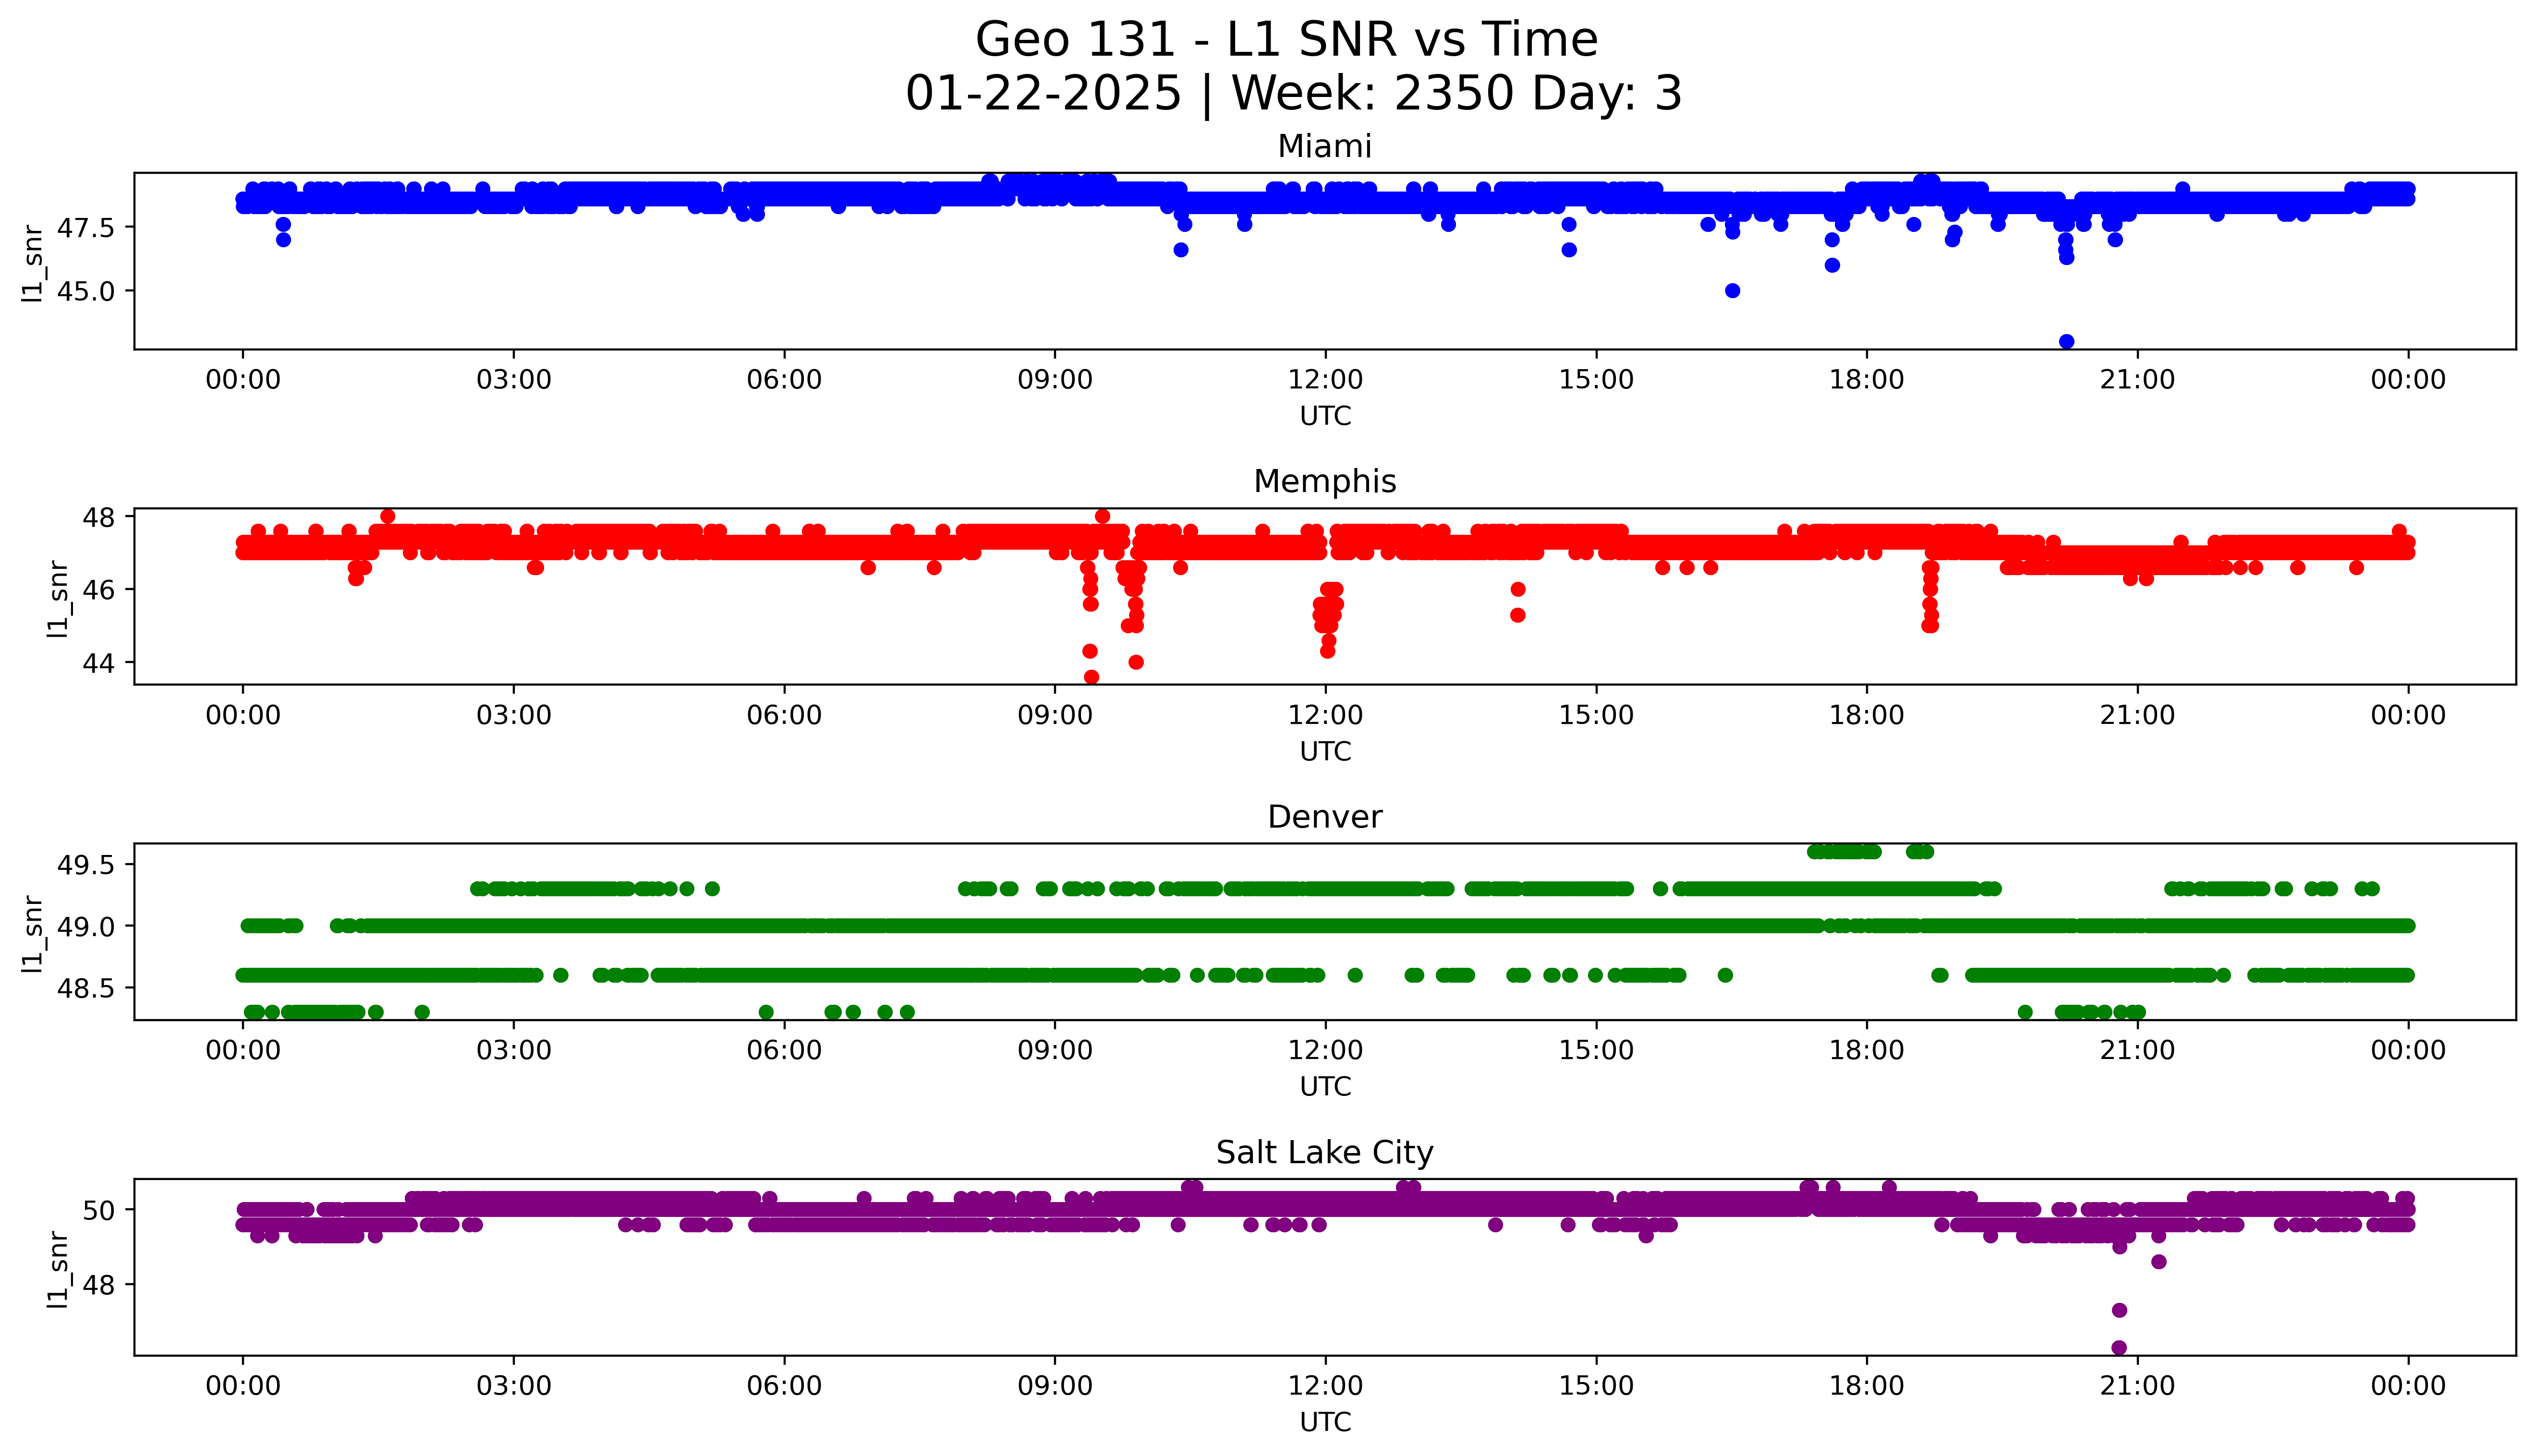Click the 18:00 tick label under Denver plot
This screenshot has width=2535, height=1456.
coord(1866,1050)
